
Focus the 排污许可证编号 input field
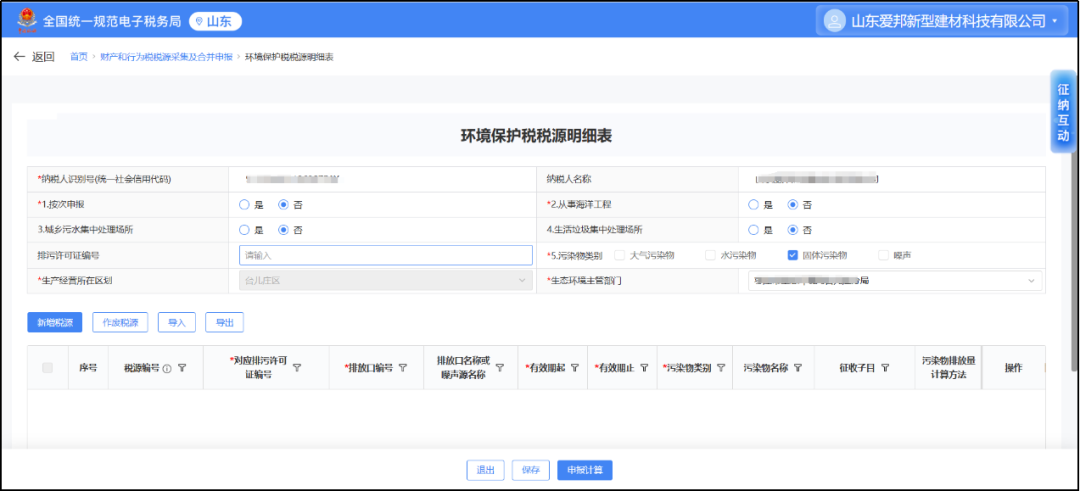click(x=386, y=255)
